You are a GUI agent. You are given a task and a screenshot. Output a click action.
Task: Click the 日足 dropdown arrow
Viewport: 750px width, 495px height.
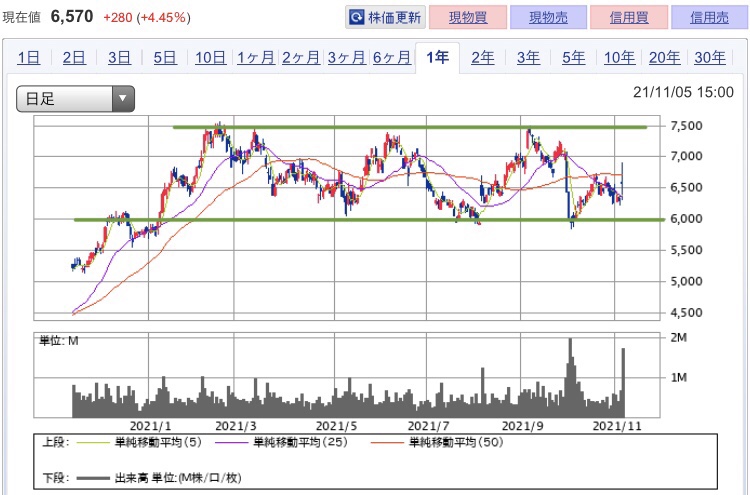point(123,99)
